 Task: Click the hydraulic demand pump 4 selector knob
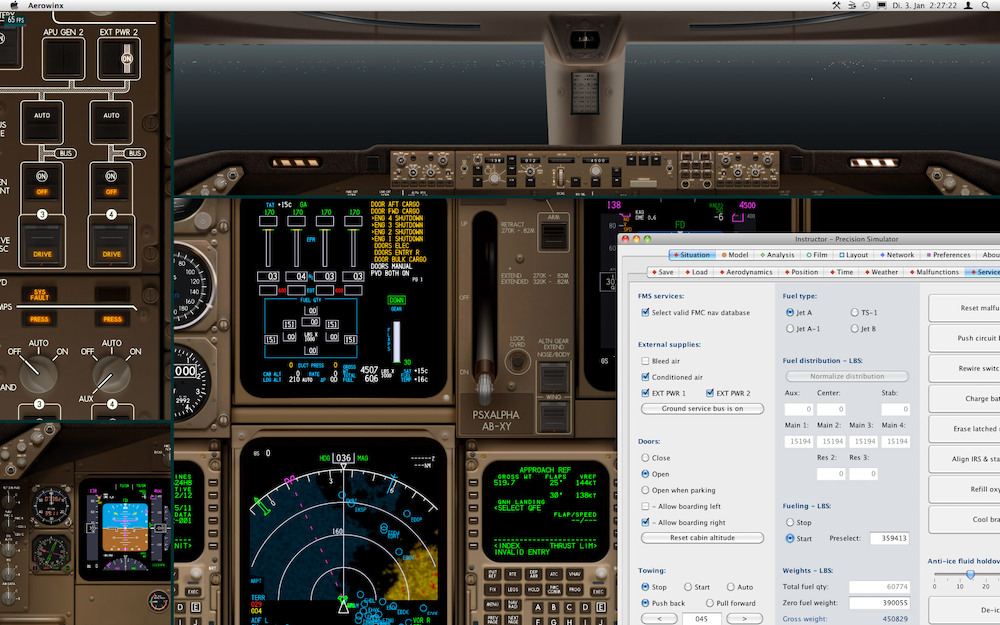111,374
